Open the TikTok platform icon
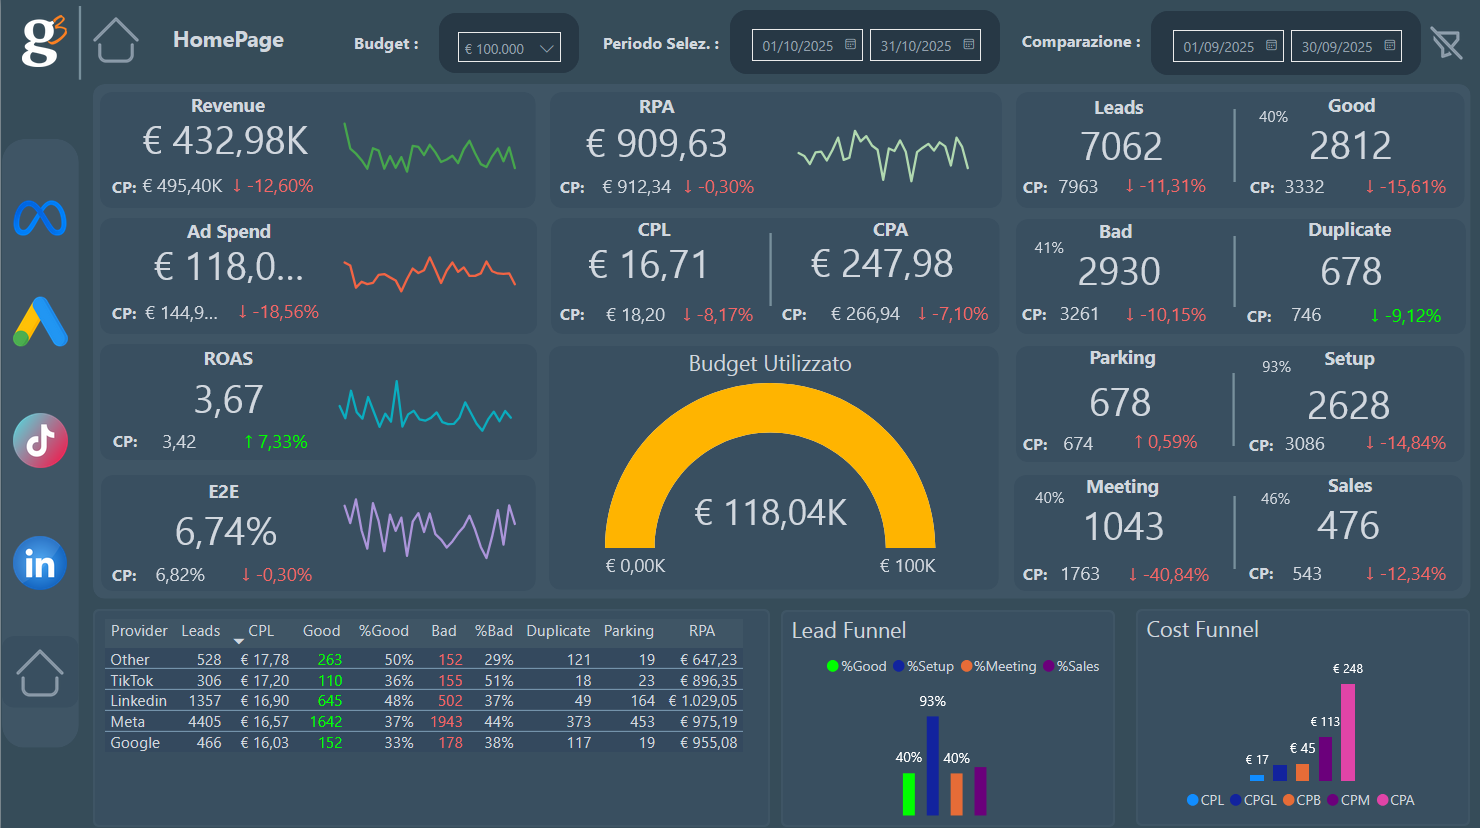 click(39, 440)
